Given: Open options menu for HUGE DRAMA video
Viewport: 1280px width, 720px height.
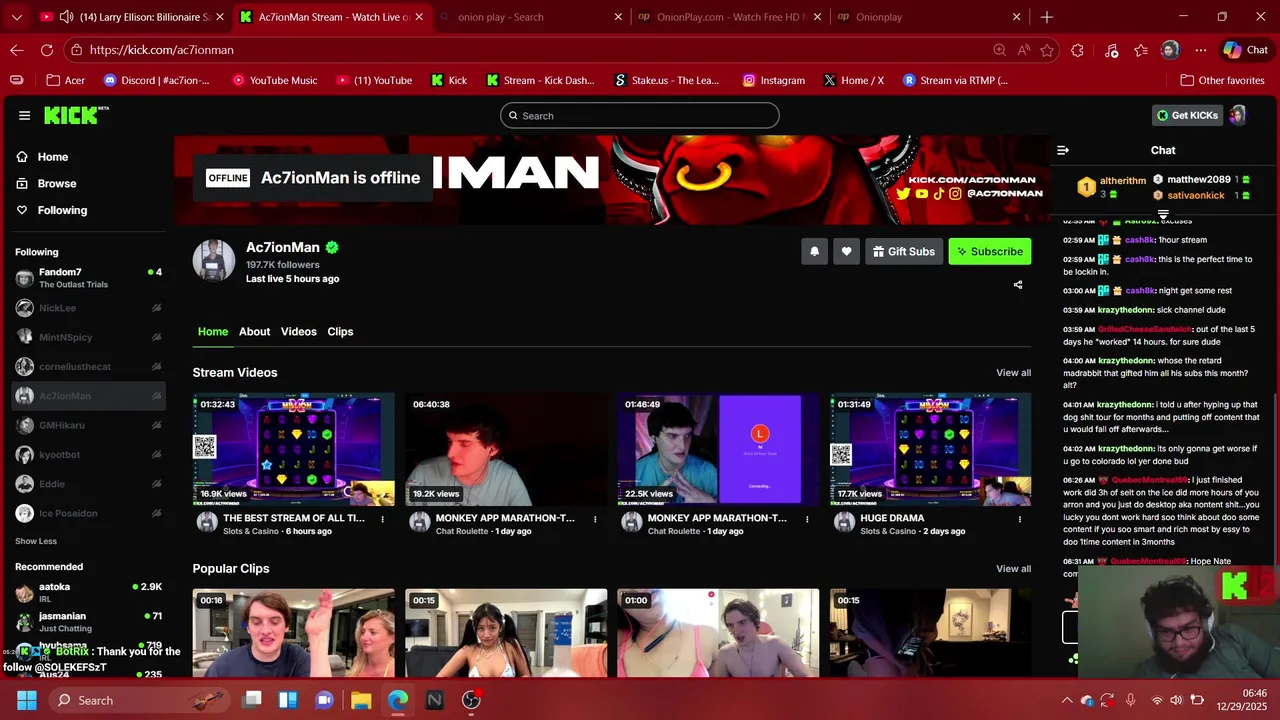Looking at the screenshot, I should (1020, 519).
